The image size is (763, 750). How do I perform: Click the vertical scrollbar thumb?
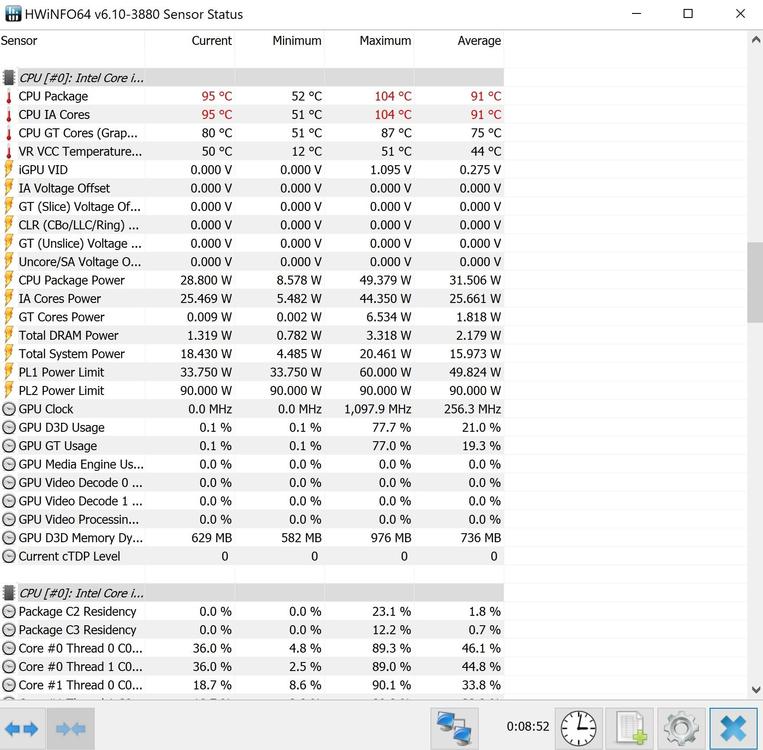[754, 280]
